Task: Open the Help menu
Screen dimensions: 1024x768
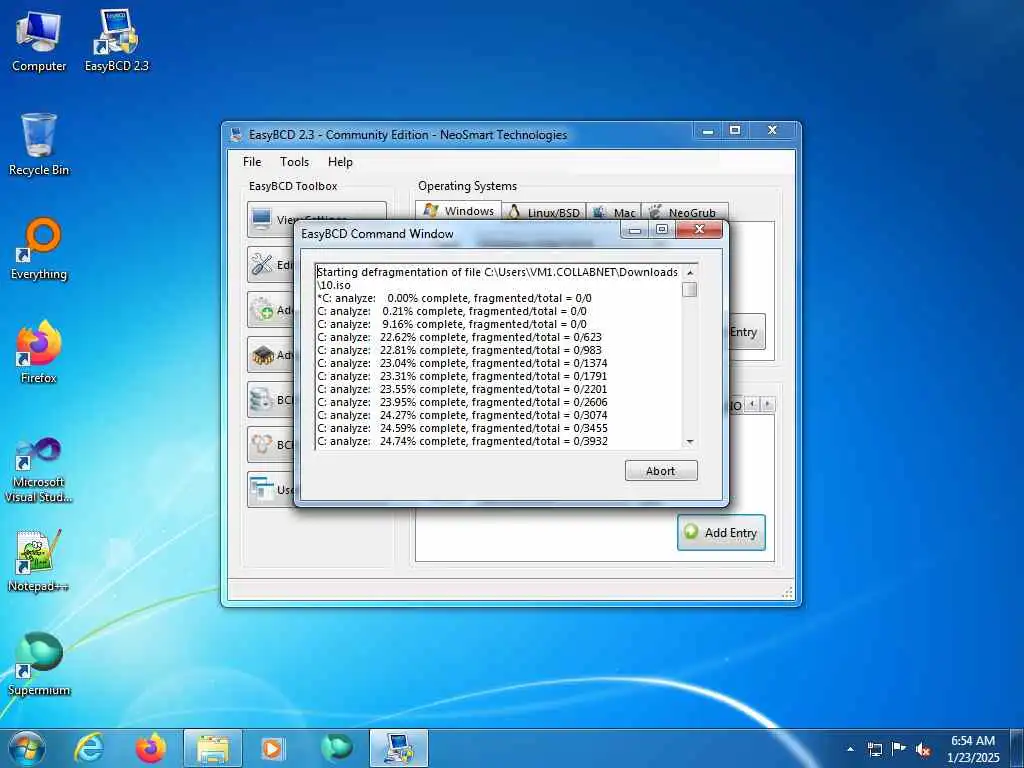Action: pos(340,162)
